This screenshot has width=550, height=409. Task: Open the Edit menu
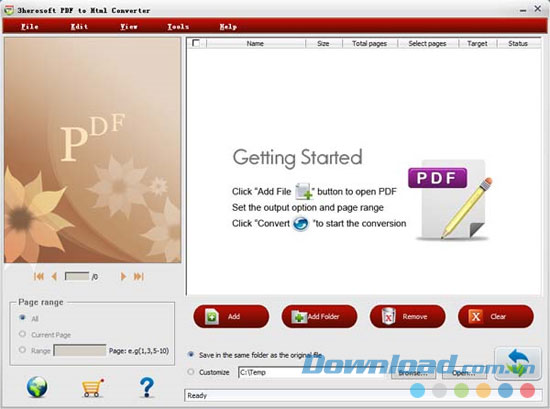[79, 27]
